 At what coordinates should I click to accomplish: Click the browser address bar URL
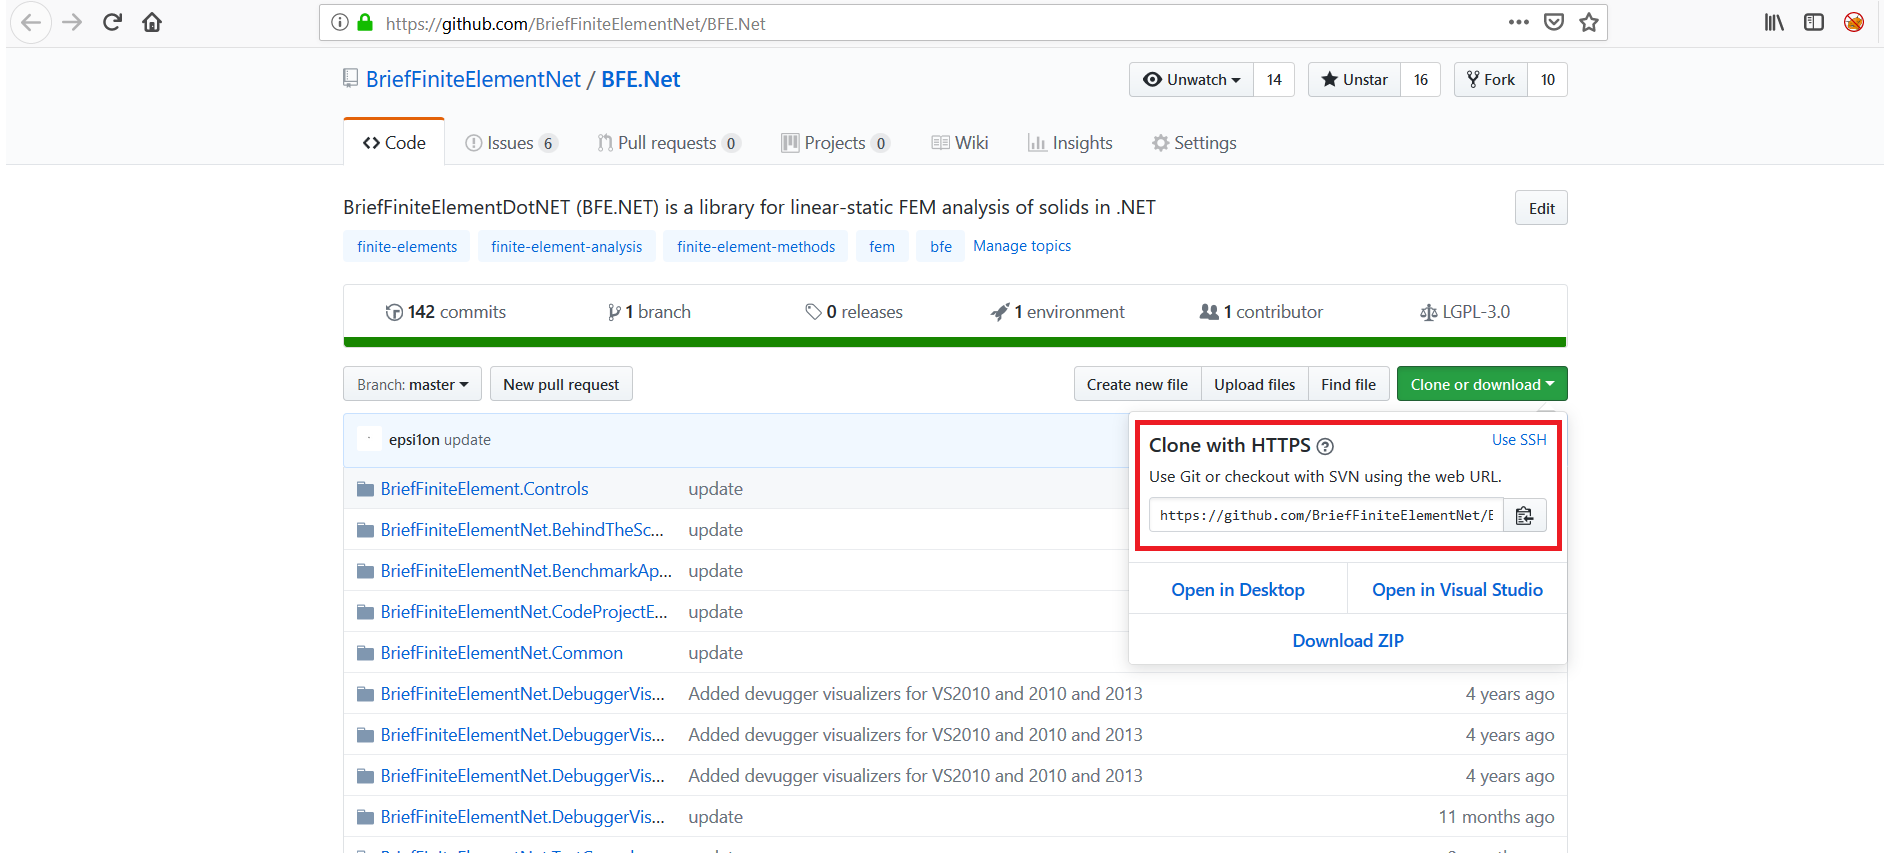point(575,23)
